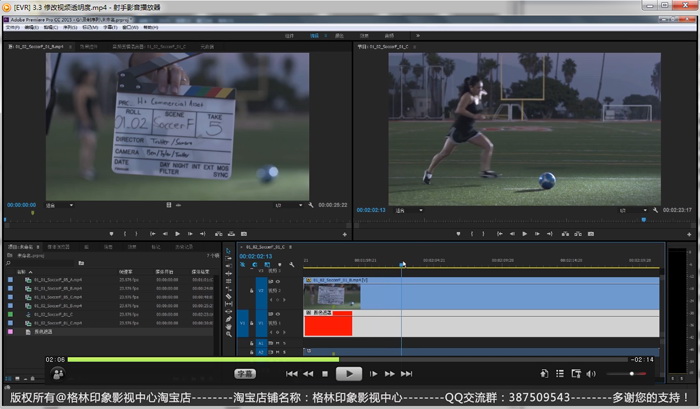Image resolution: width=700 pixels, height=409 pixels.
Task: Click the timeline Add Marker icon
Action: pos(279,265)
